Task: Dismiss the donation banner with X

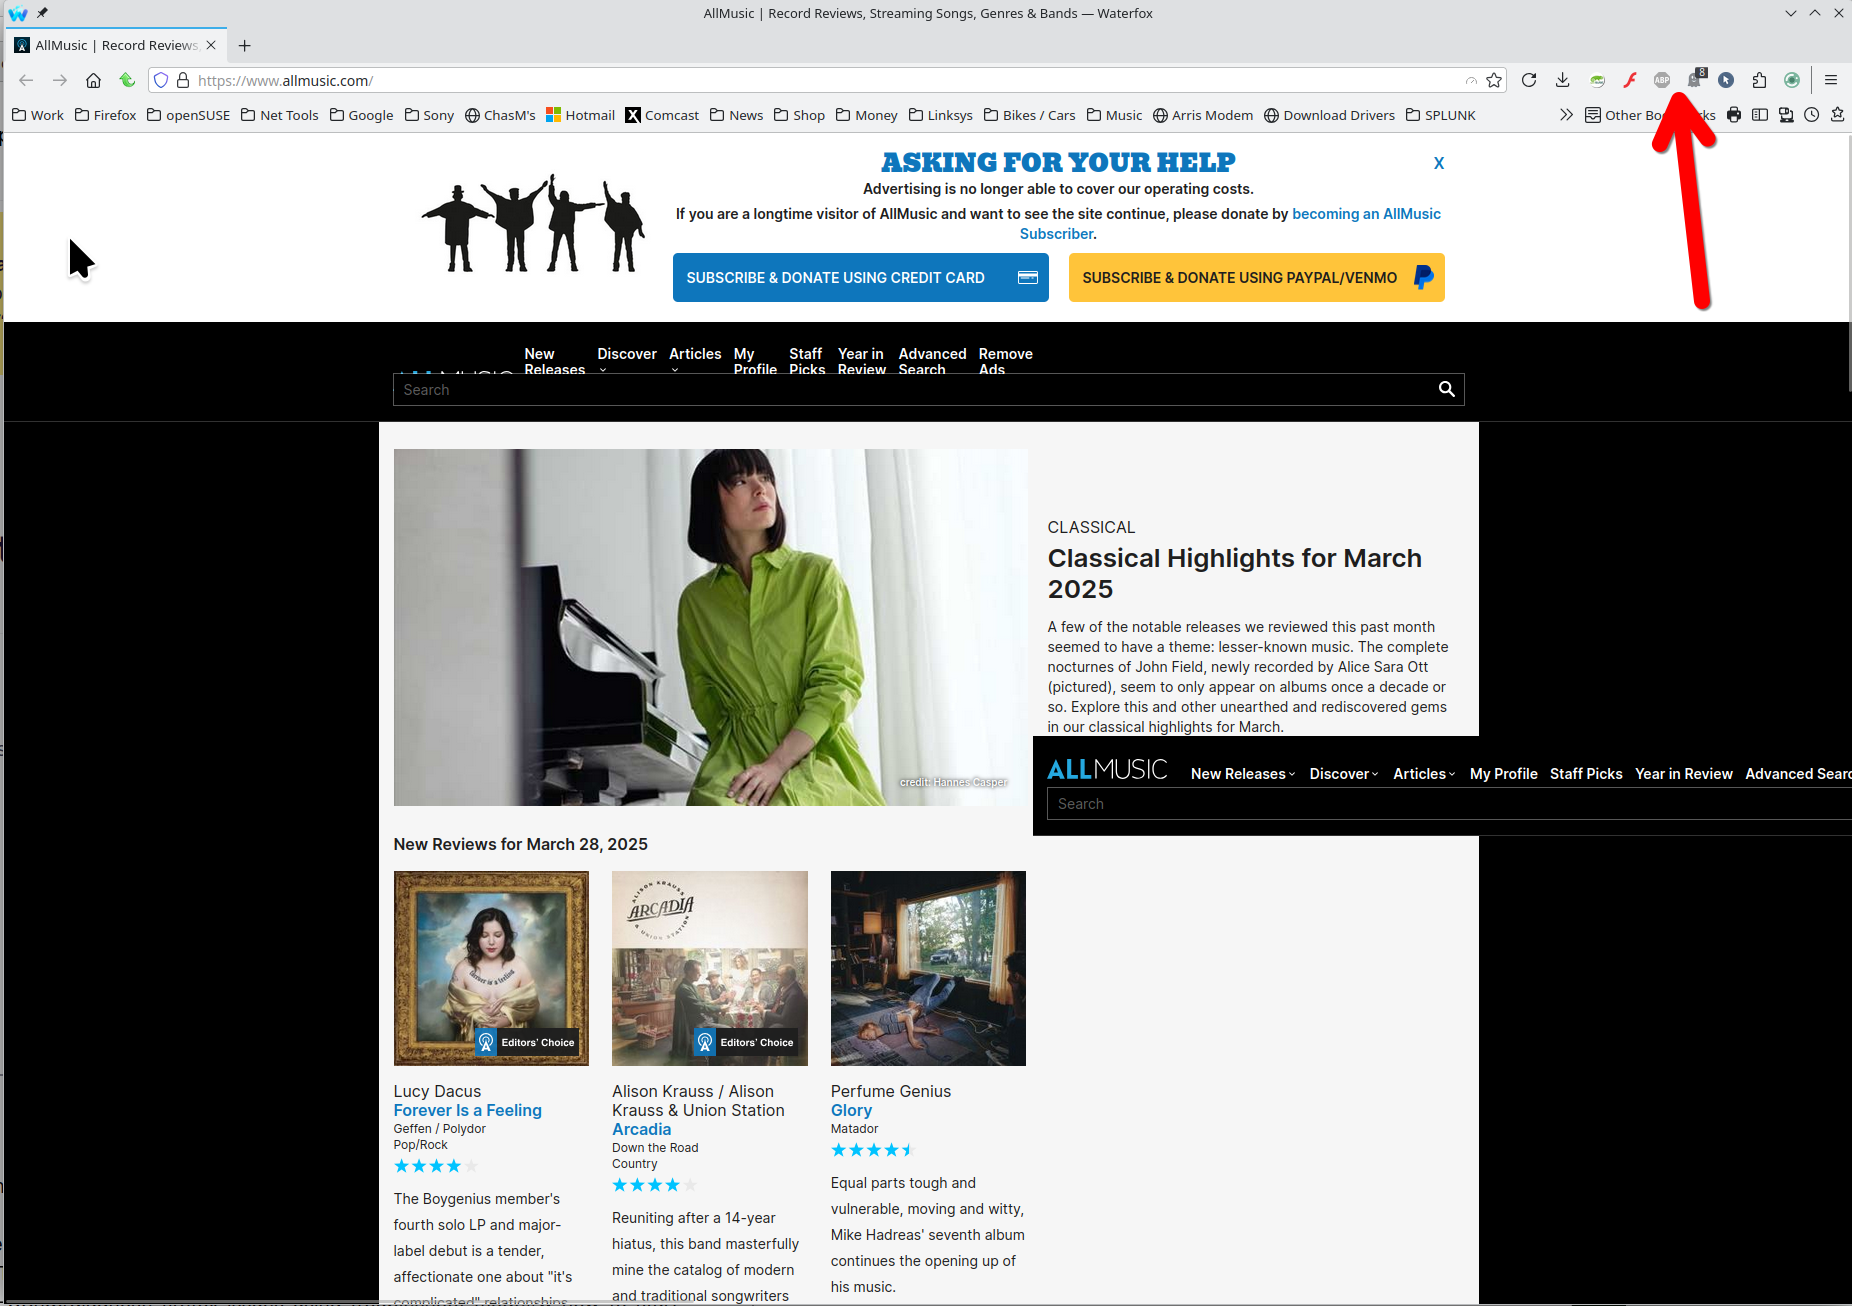Action: point(1439,163)
